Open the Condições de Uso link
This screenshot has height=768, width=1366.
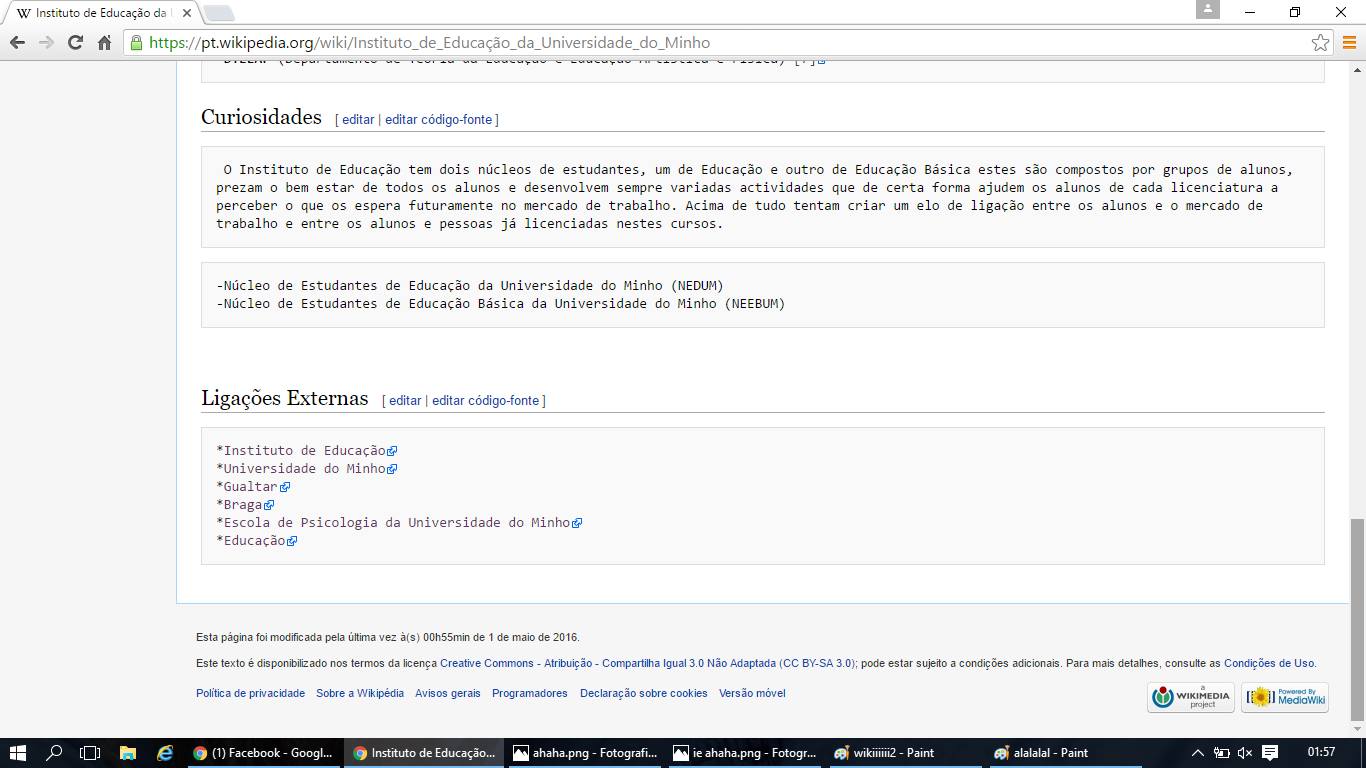[1269, 663]
